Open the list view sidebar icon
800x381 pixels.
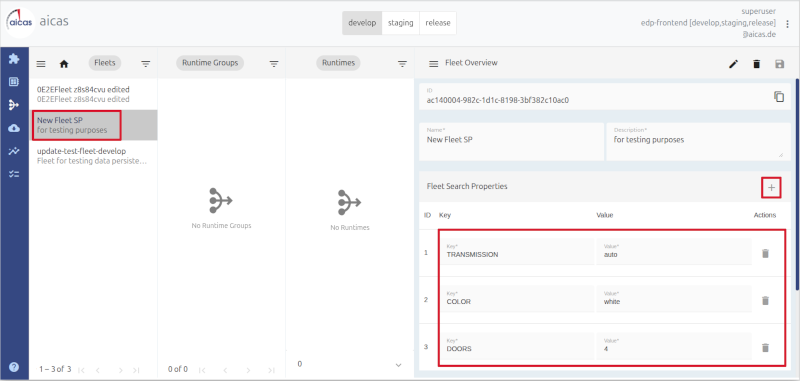[x=14, y=82]
